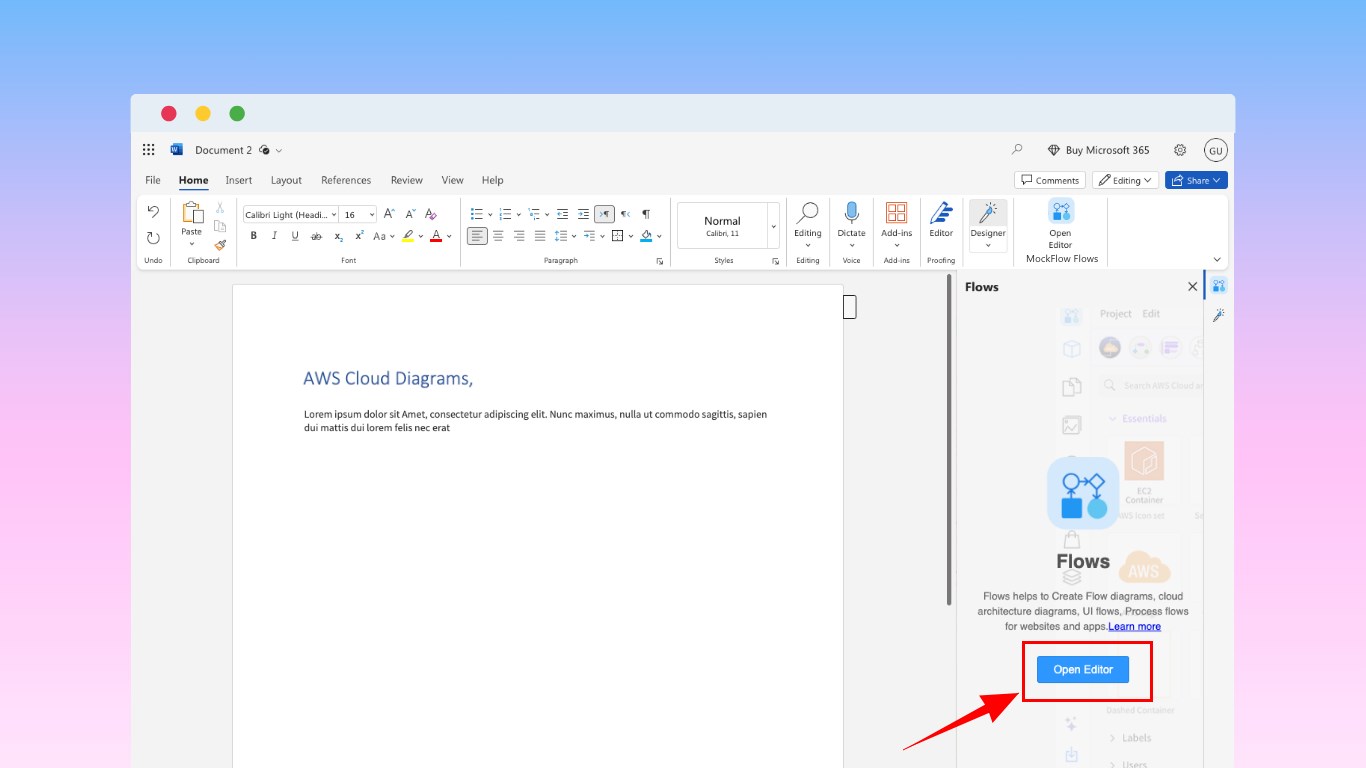Switch to the View tab
Viewport: 1366px width, 768px height.
(x=453, y=180)
